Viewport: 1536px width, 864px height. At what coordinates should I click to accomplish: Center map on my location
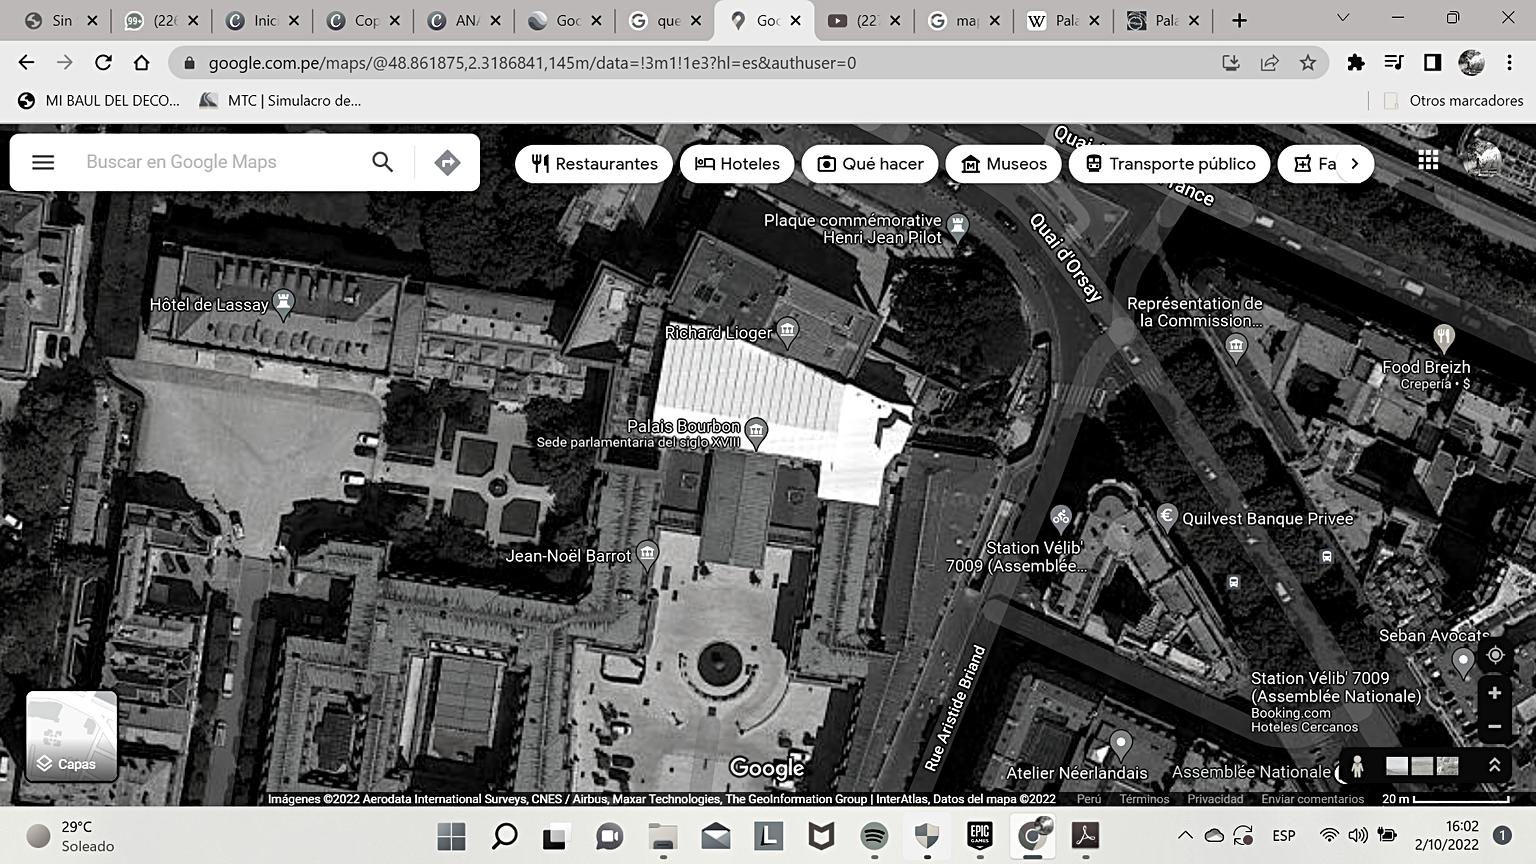tap(1495, 655)
